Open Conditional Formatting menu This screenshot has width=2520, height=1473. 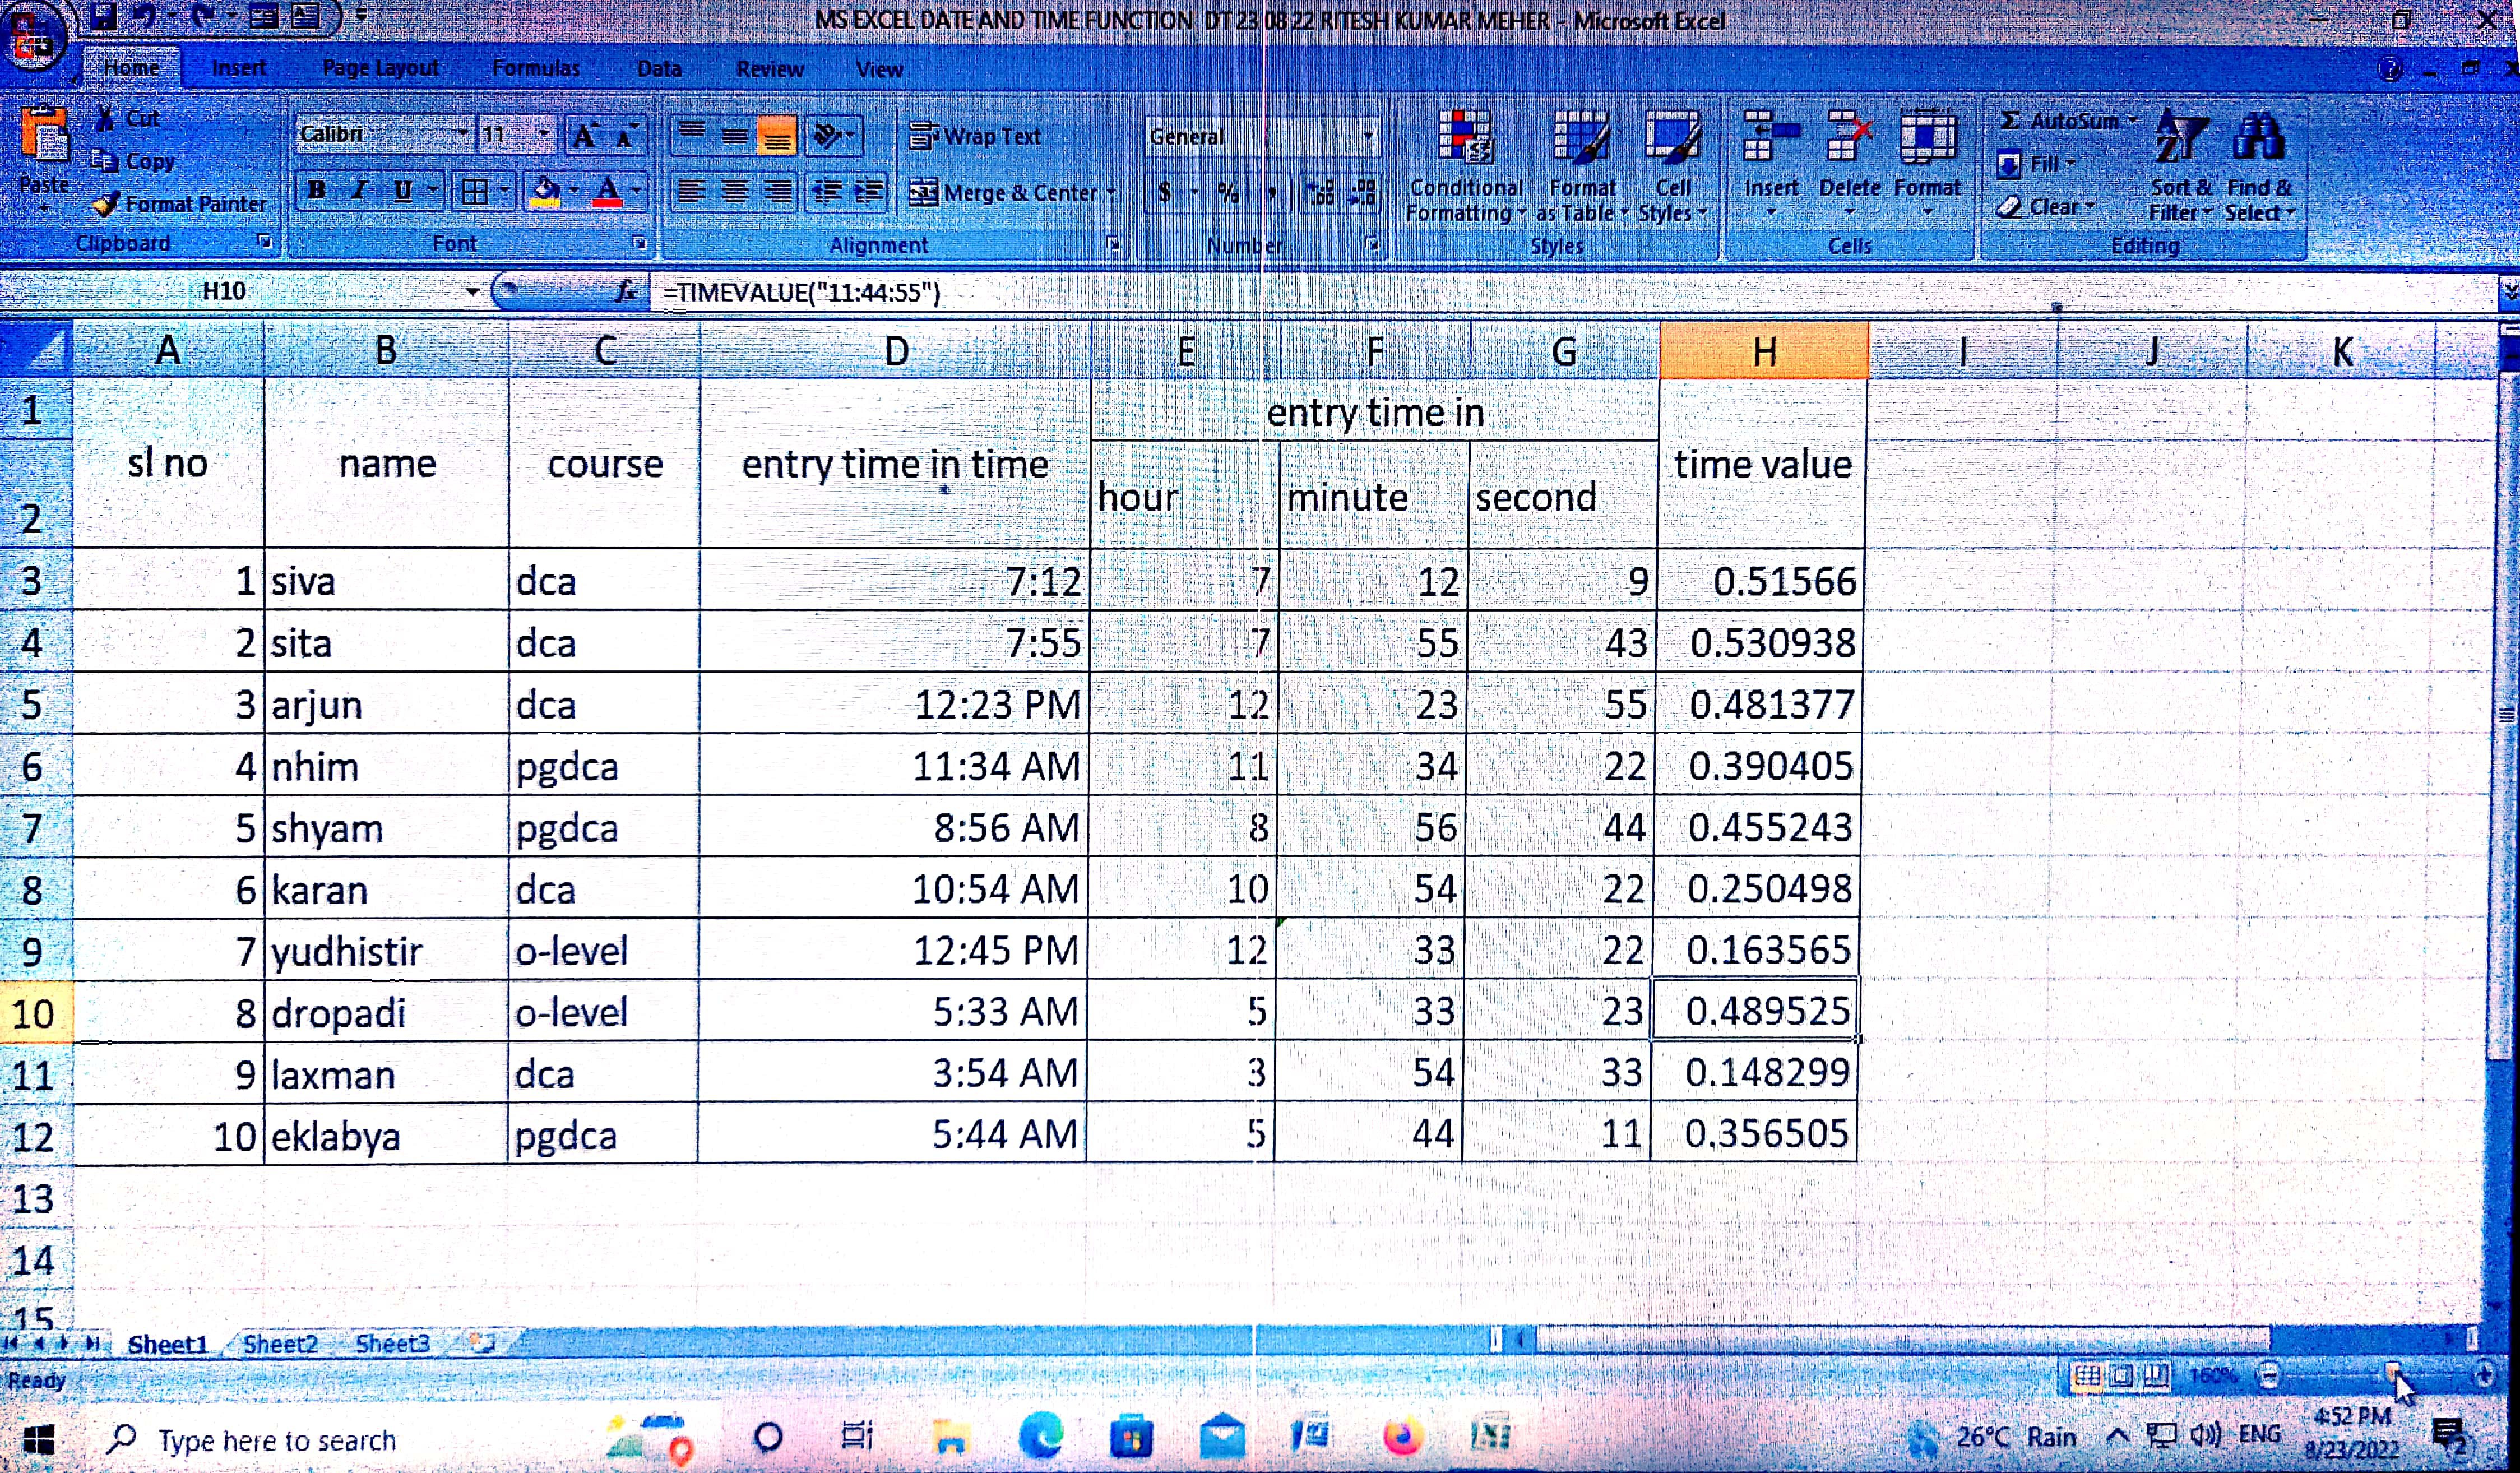click(x=1465, y=165)
